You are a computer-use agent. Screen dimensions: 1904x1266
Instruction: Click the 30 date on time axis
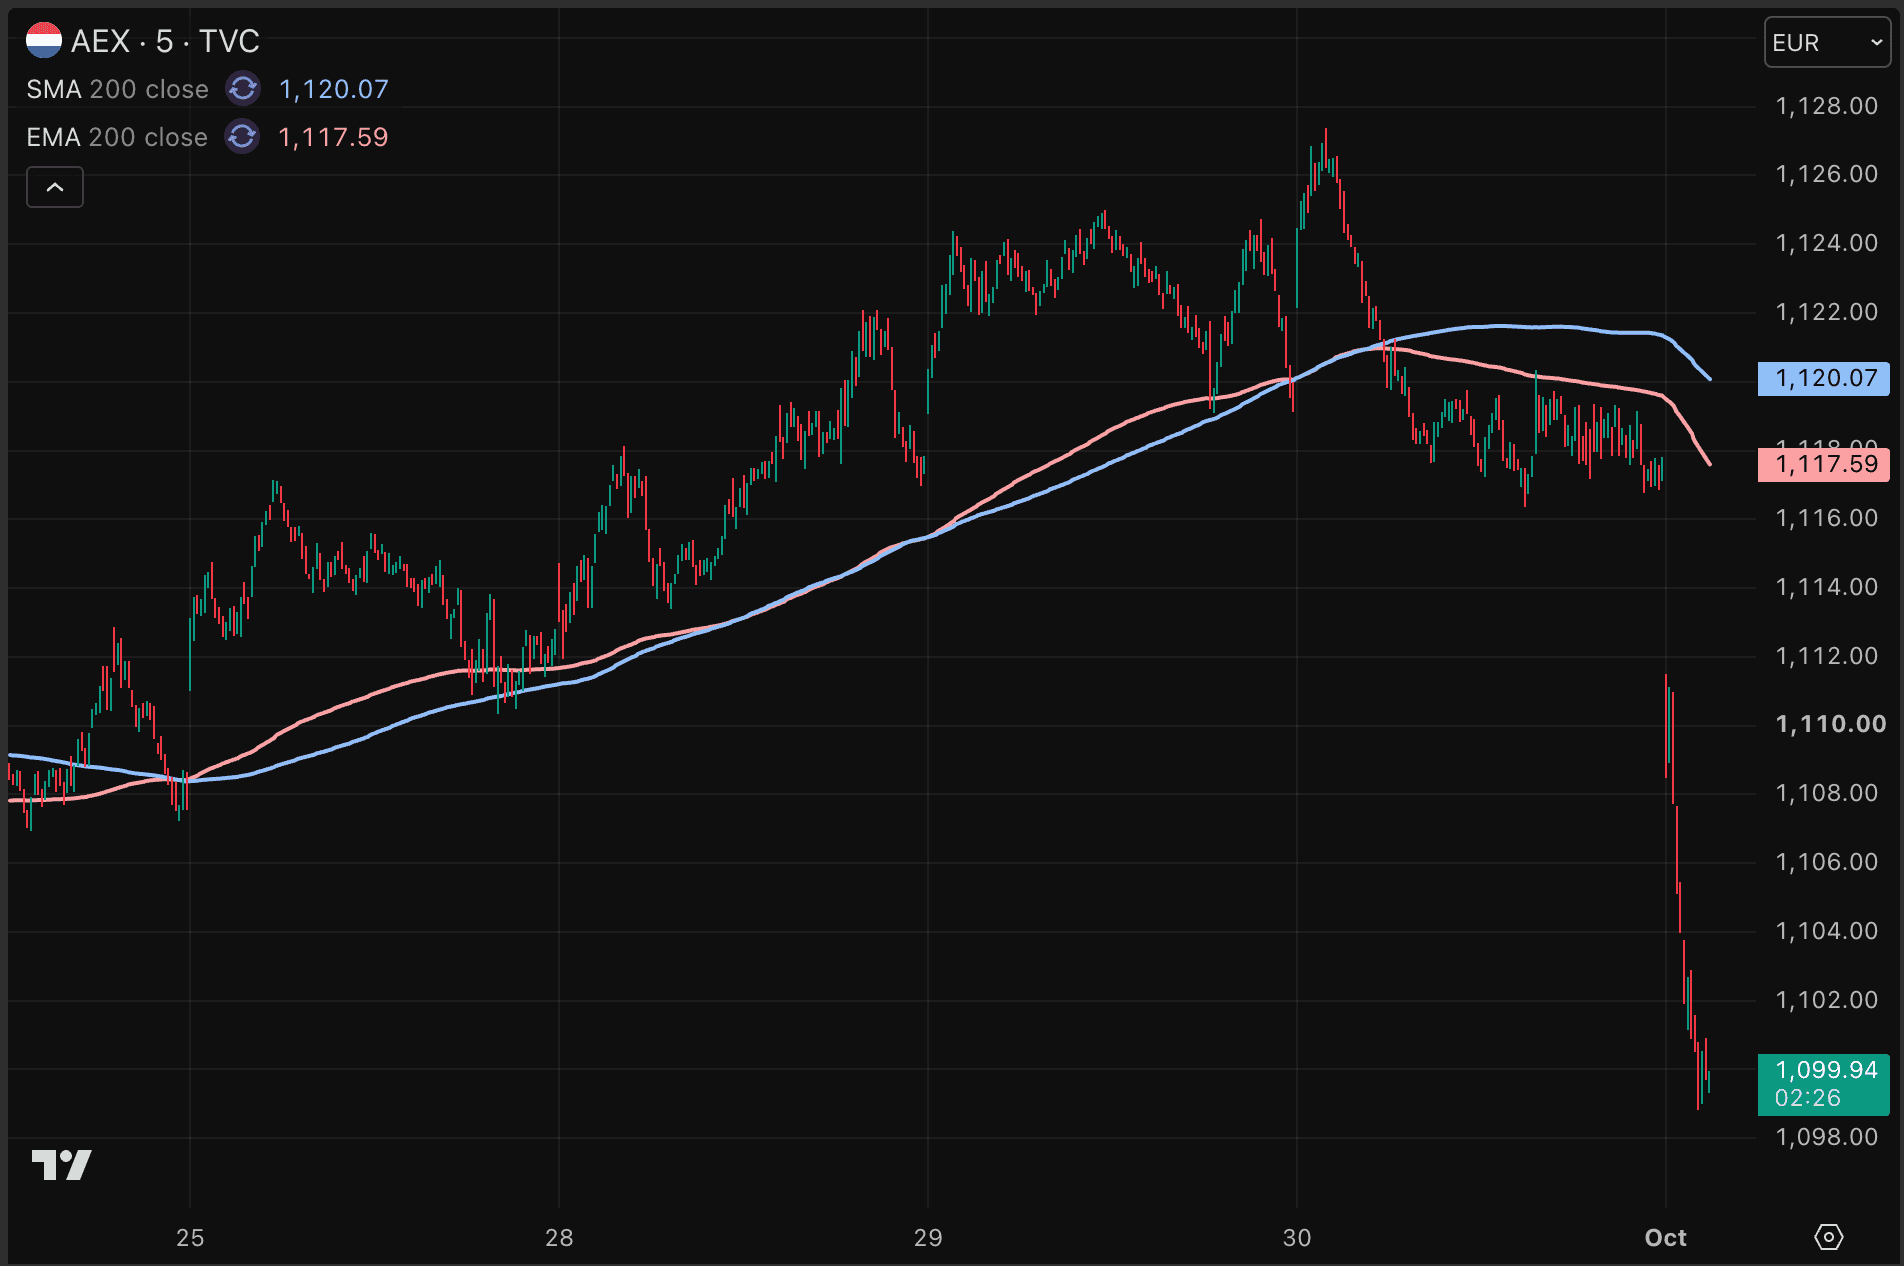tap(1297, 1238)
